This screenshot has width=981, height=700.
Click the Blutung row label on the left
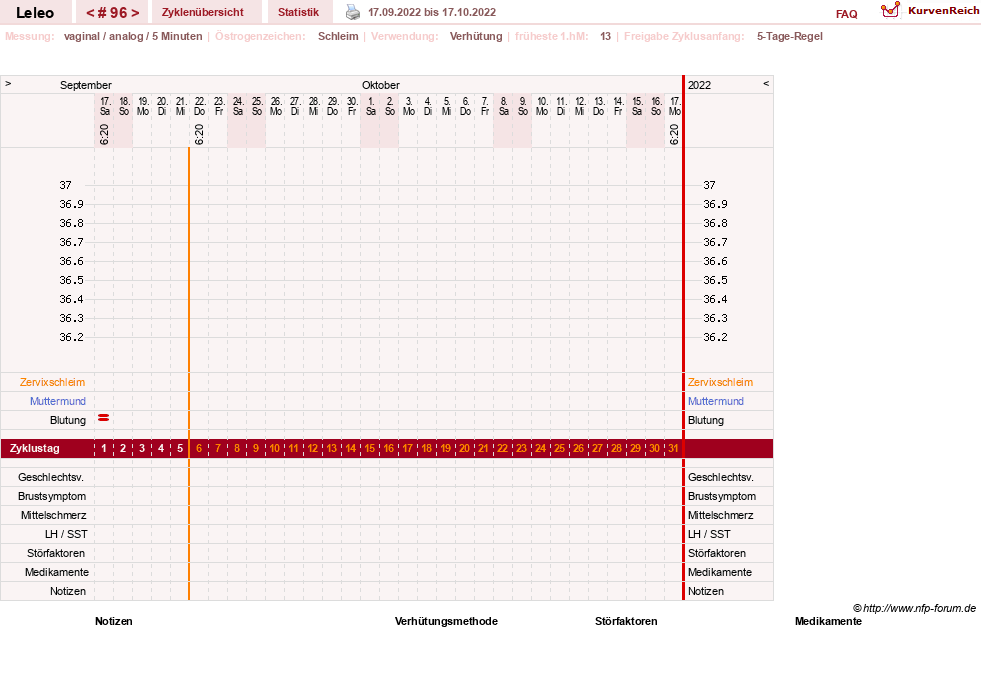68,420
